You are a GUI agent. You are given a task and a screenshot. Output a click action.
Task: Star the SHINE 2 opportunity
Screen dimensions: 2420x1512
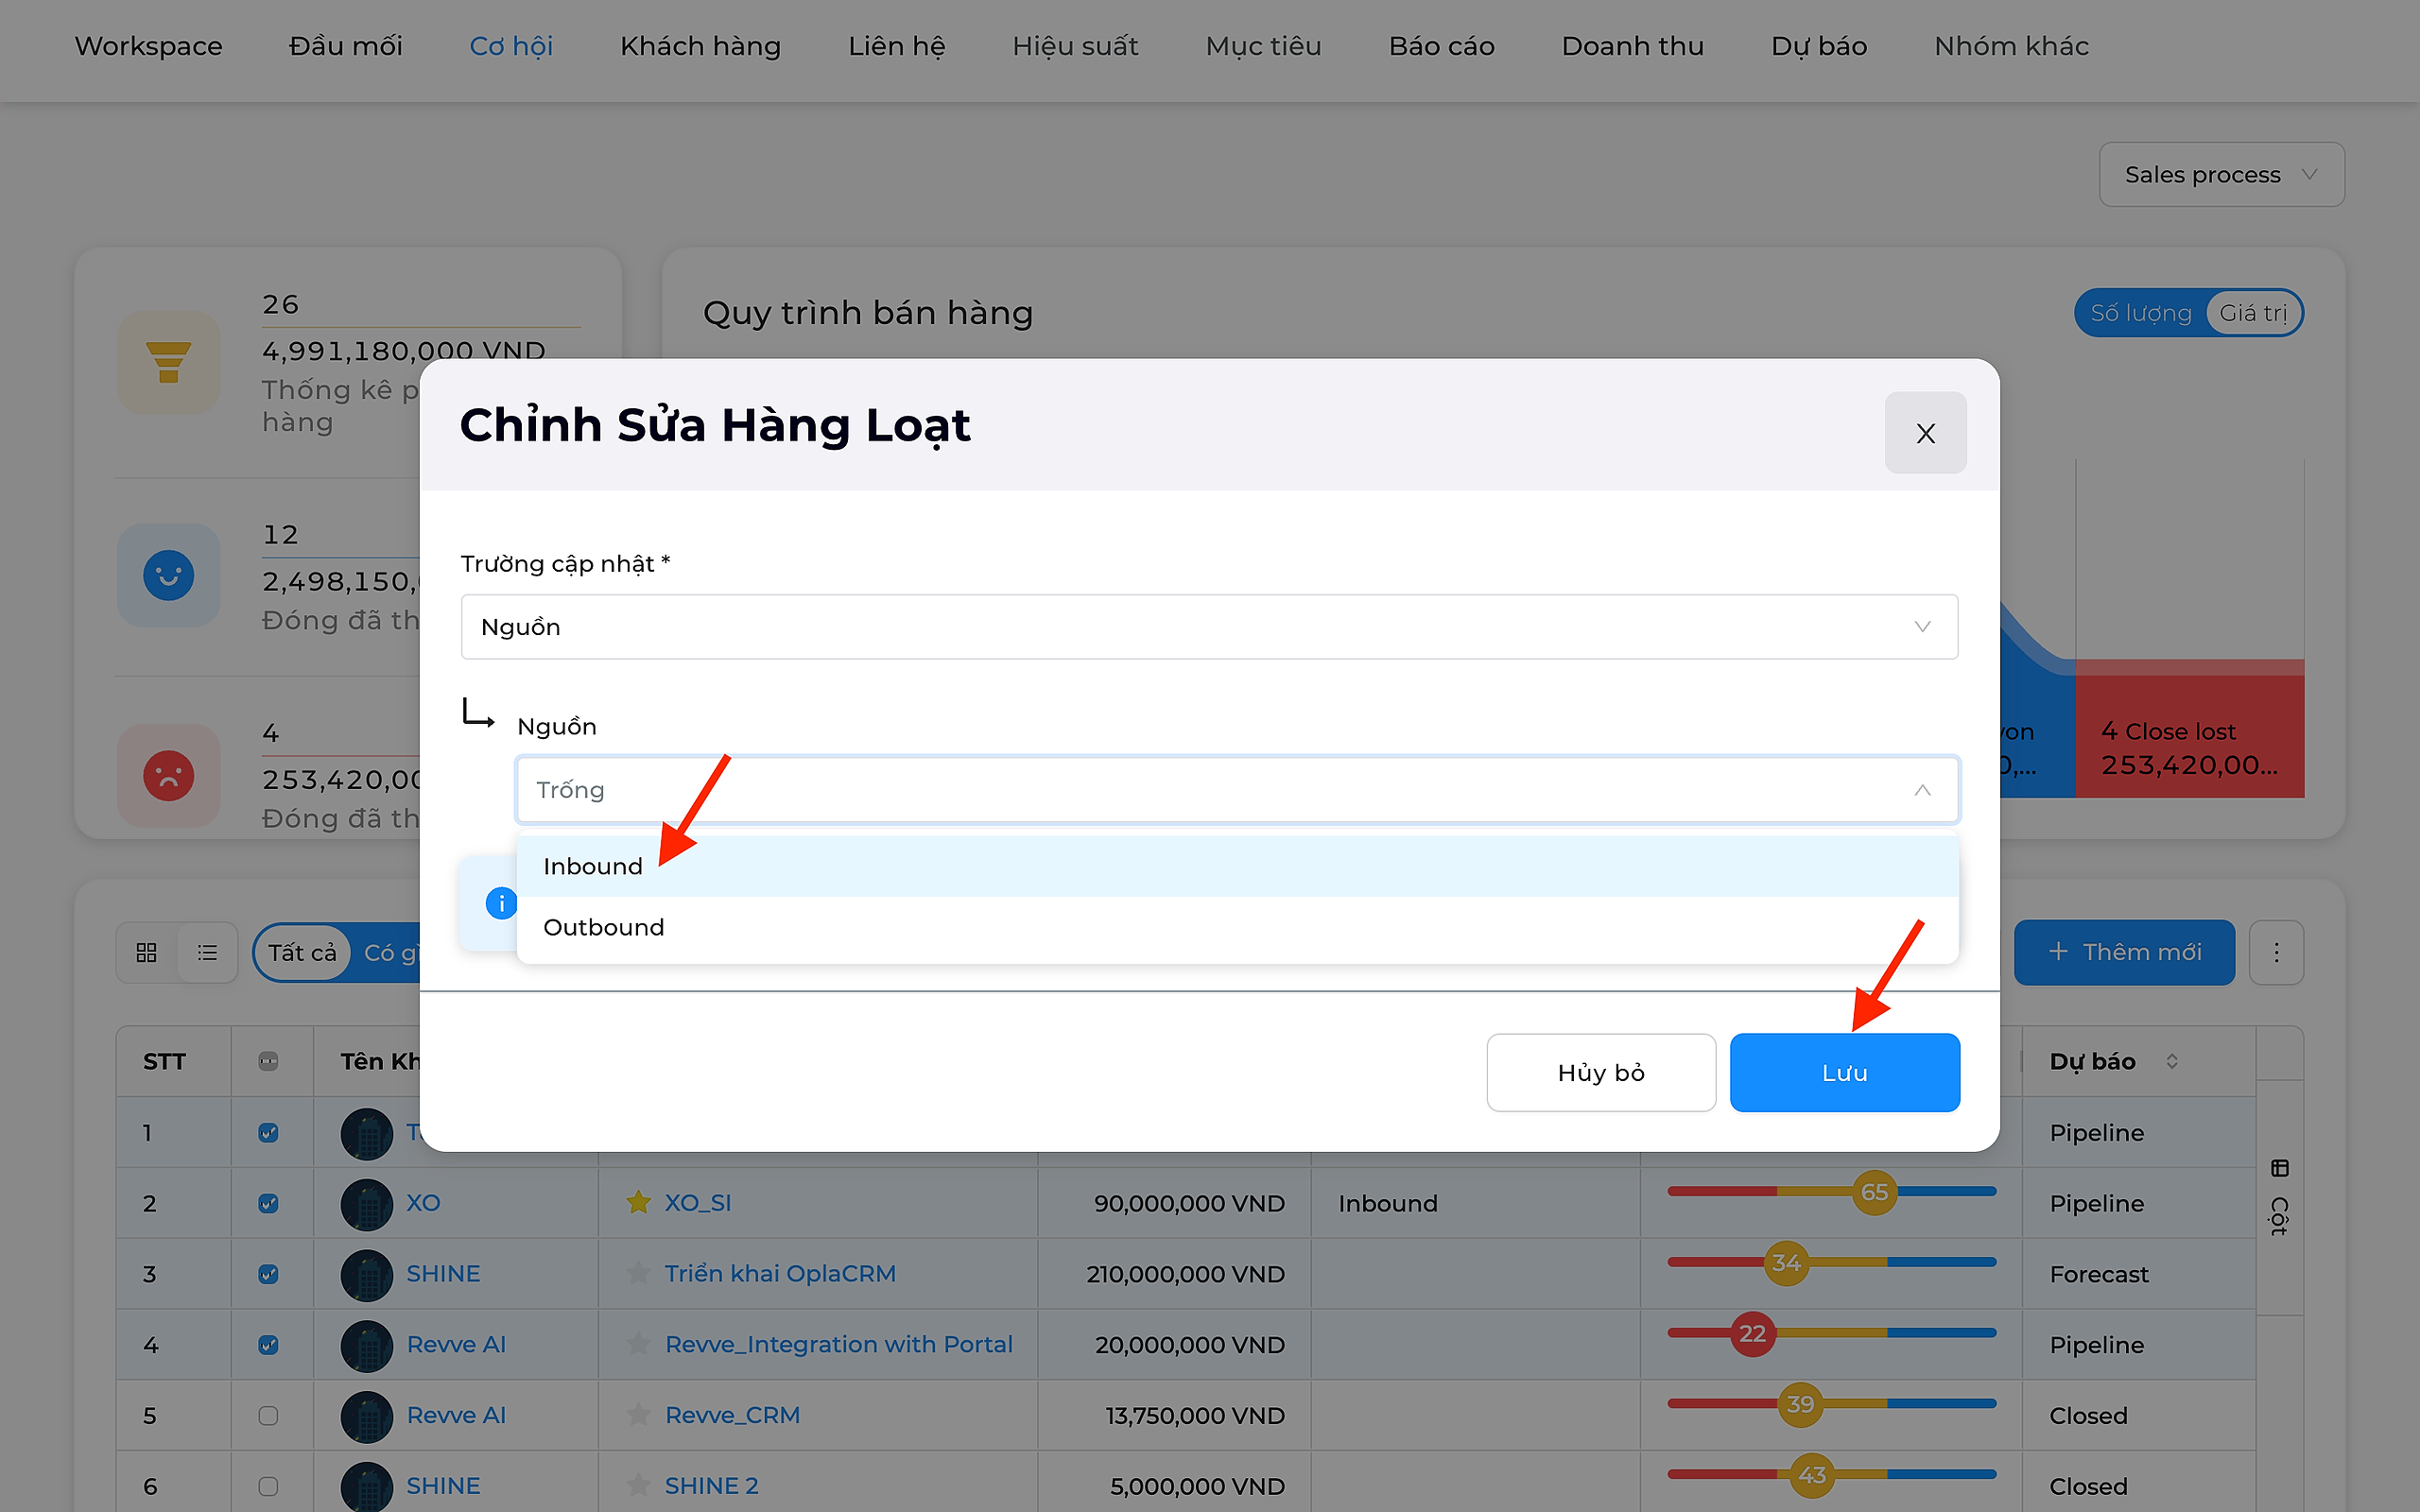[638, 1486]
